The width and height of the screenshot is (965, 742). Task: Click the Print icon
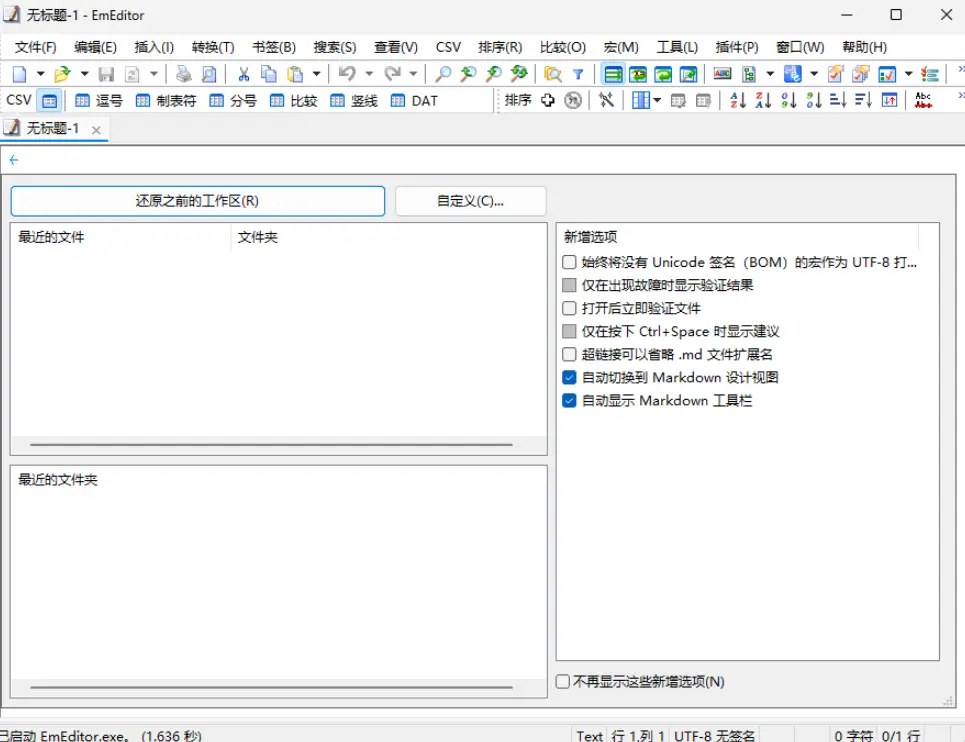183,74
